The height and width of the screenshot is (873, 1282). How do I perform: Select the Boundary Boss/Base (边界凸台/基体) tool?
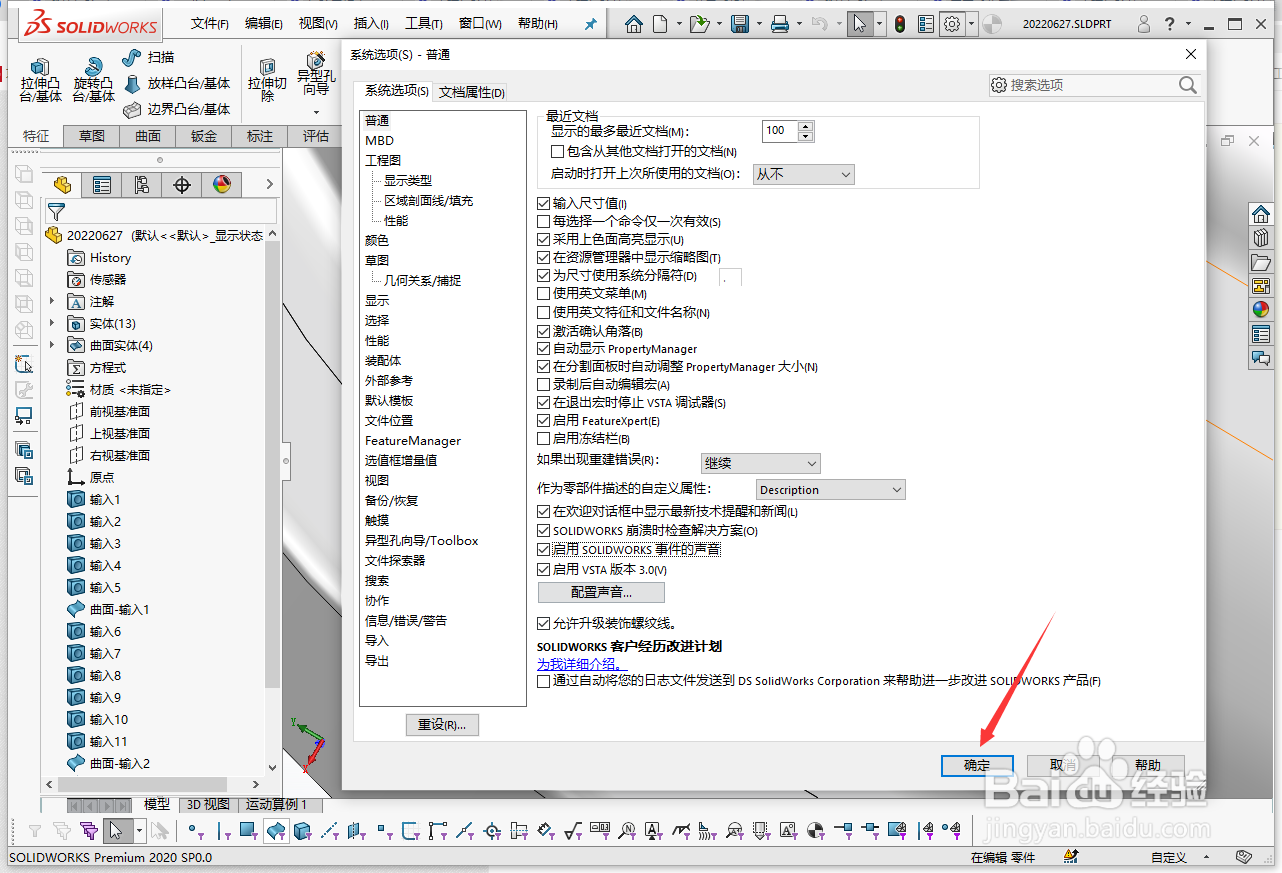tap(176, 110)
